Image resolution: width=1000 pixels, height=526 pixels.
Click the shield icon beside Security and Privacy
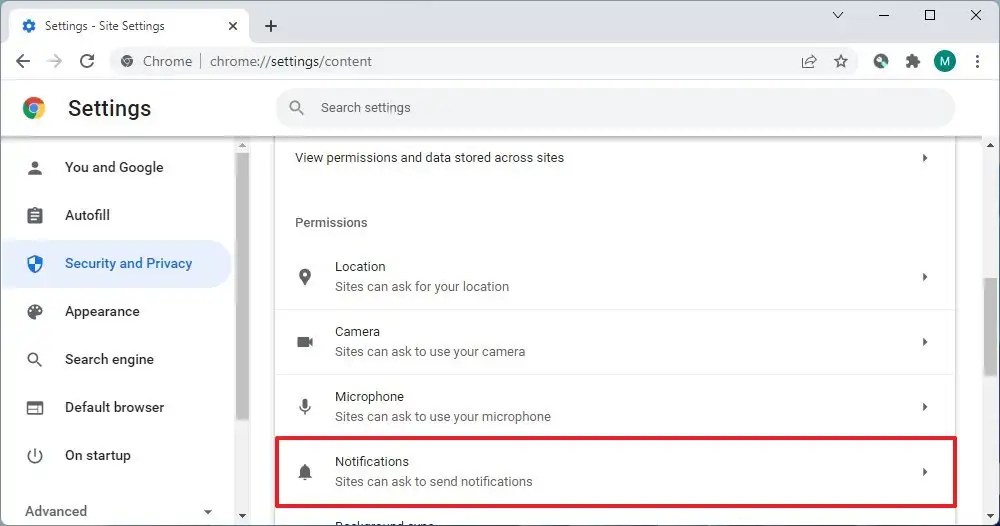tap(35, 263)
